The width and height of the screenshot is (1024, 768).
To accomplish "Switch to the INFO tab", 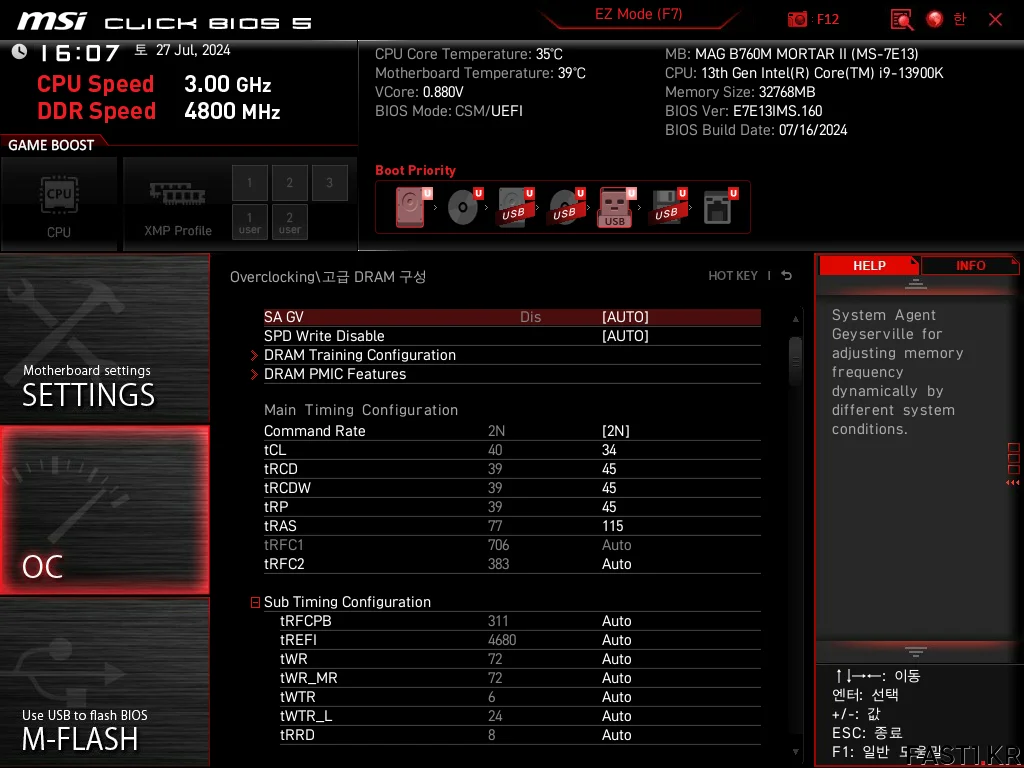I will (x=970, y=265).
